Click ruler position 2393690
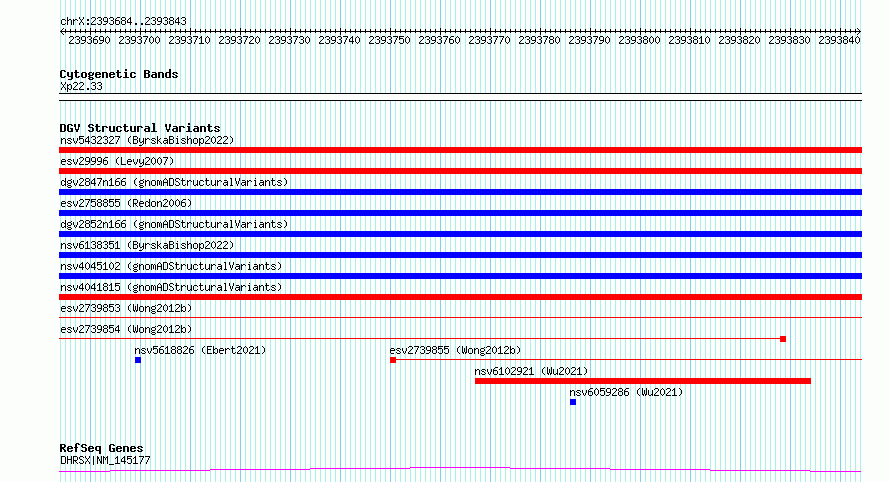The width and height of the screenshot is (890, 482). 89,40
